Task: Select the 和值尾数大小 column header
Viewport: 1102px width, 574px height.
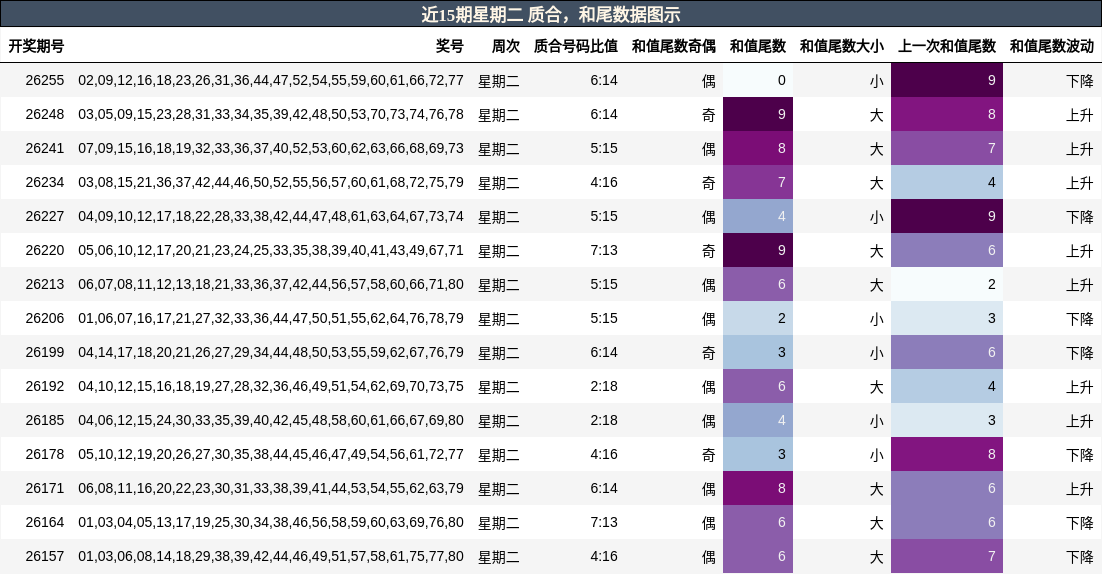Action: point(842,46)
